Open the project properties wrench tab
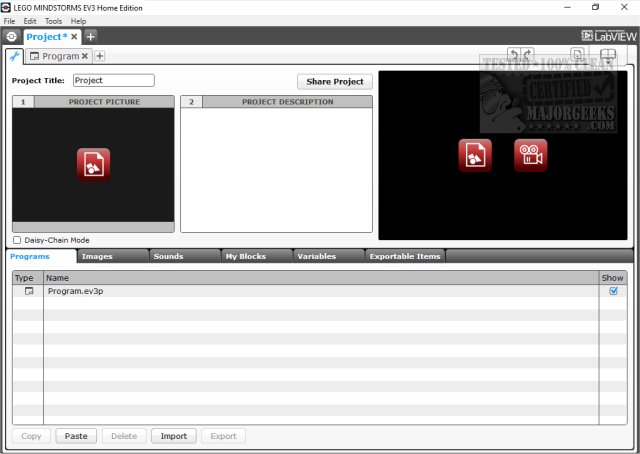The image size is (640, 454). [15, 56]
